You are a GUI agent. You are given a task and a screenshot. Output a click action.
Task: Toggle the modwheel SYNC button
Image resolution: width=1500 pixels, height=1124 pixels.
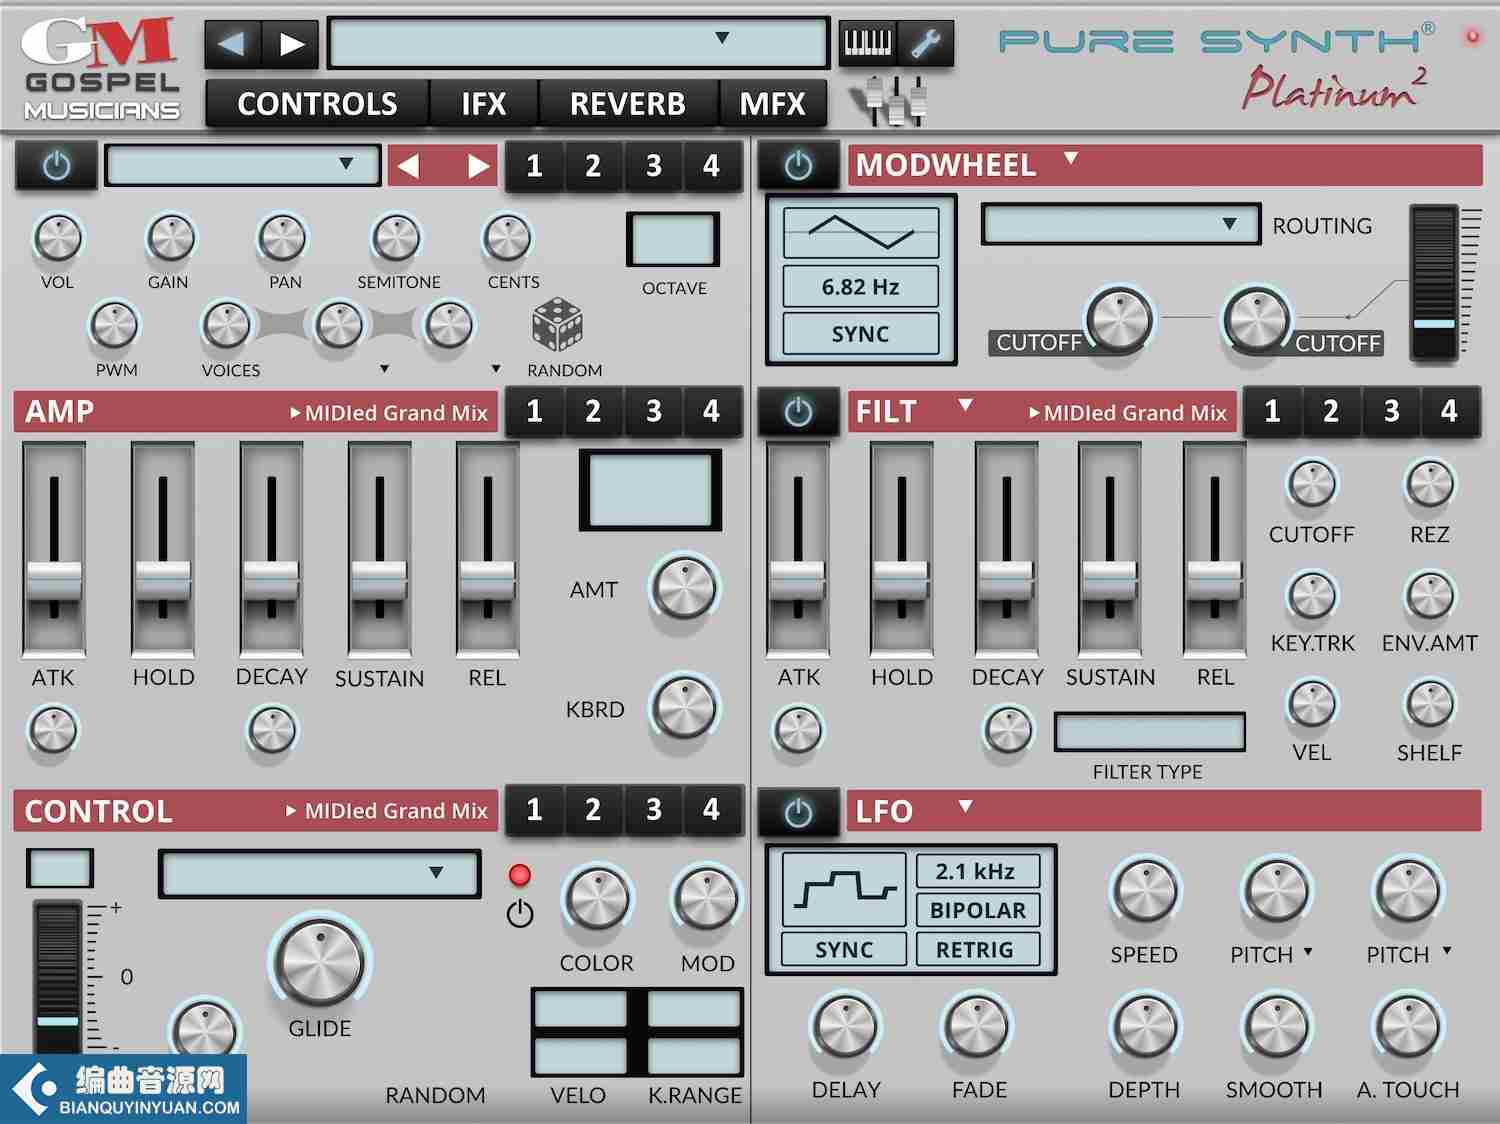(x=861, y=334)
